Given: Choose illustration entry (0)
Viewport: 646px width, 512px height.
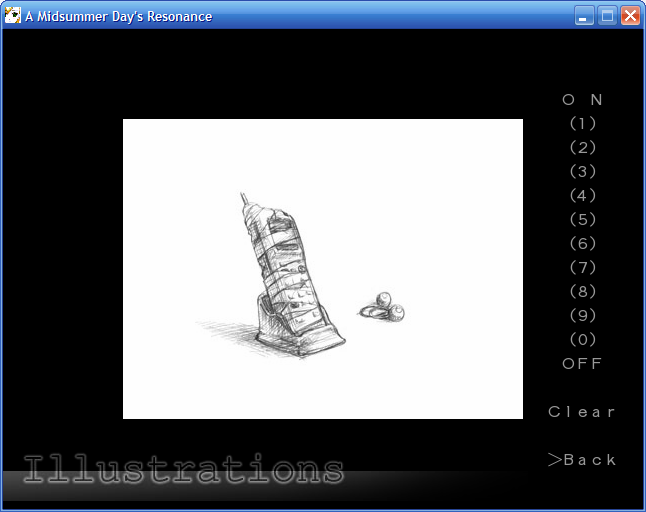Looking at the screenshot, I should (x=583, y=339).
